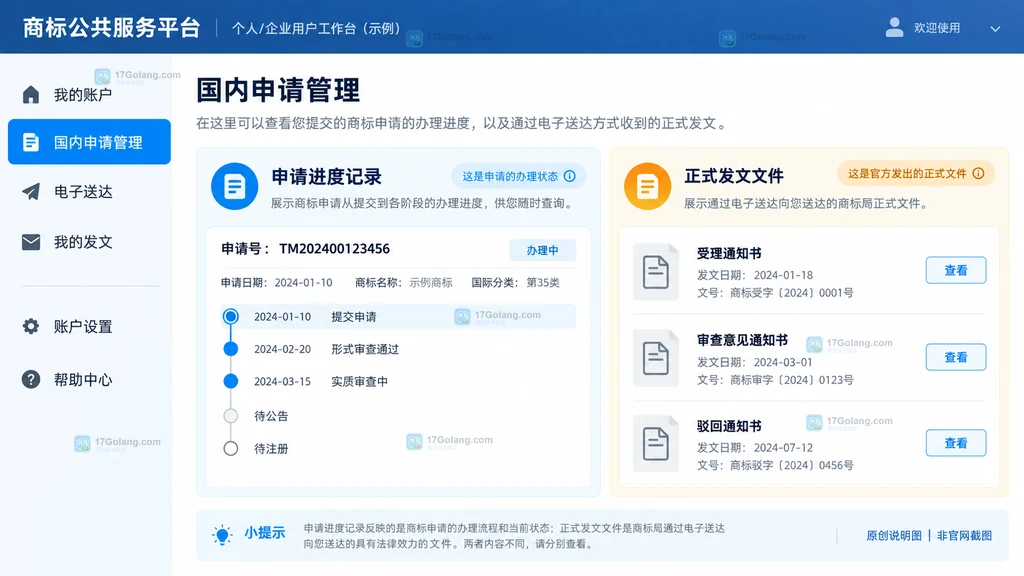Click the orange 正式发文文件 round document icon
This screenshot has width=1024, height=576.
pos(647,186)
